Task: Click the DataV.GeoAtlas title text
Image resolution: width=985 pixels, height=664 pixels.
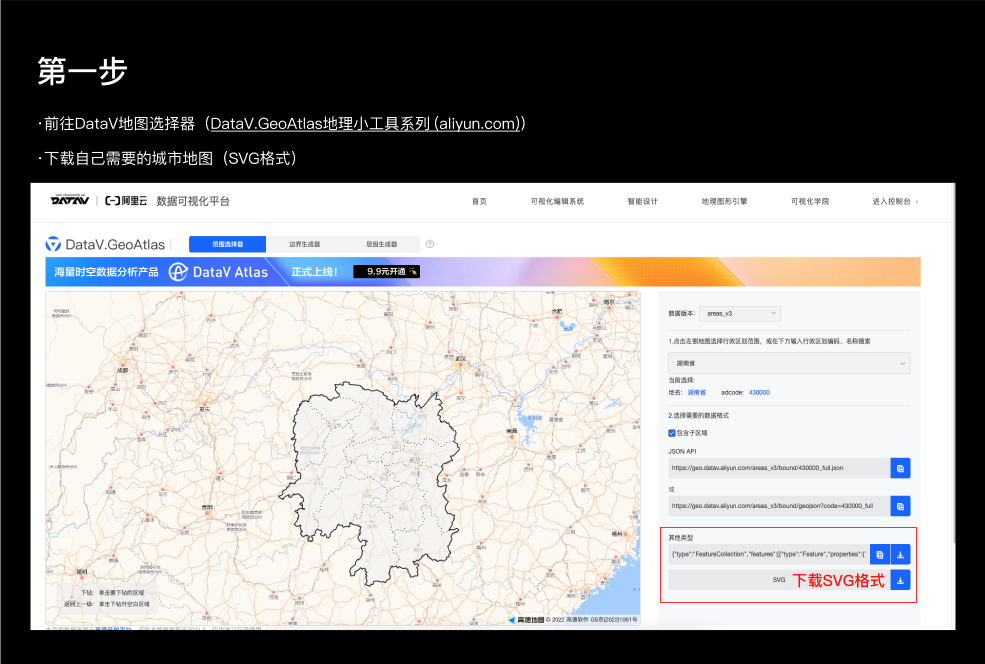Action: click(115, 244)
